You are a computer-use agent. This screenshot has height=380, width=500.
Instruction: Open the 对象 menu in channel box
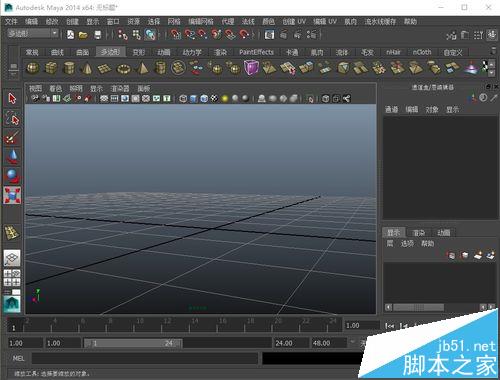coord(432,109)
